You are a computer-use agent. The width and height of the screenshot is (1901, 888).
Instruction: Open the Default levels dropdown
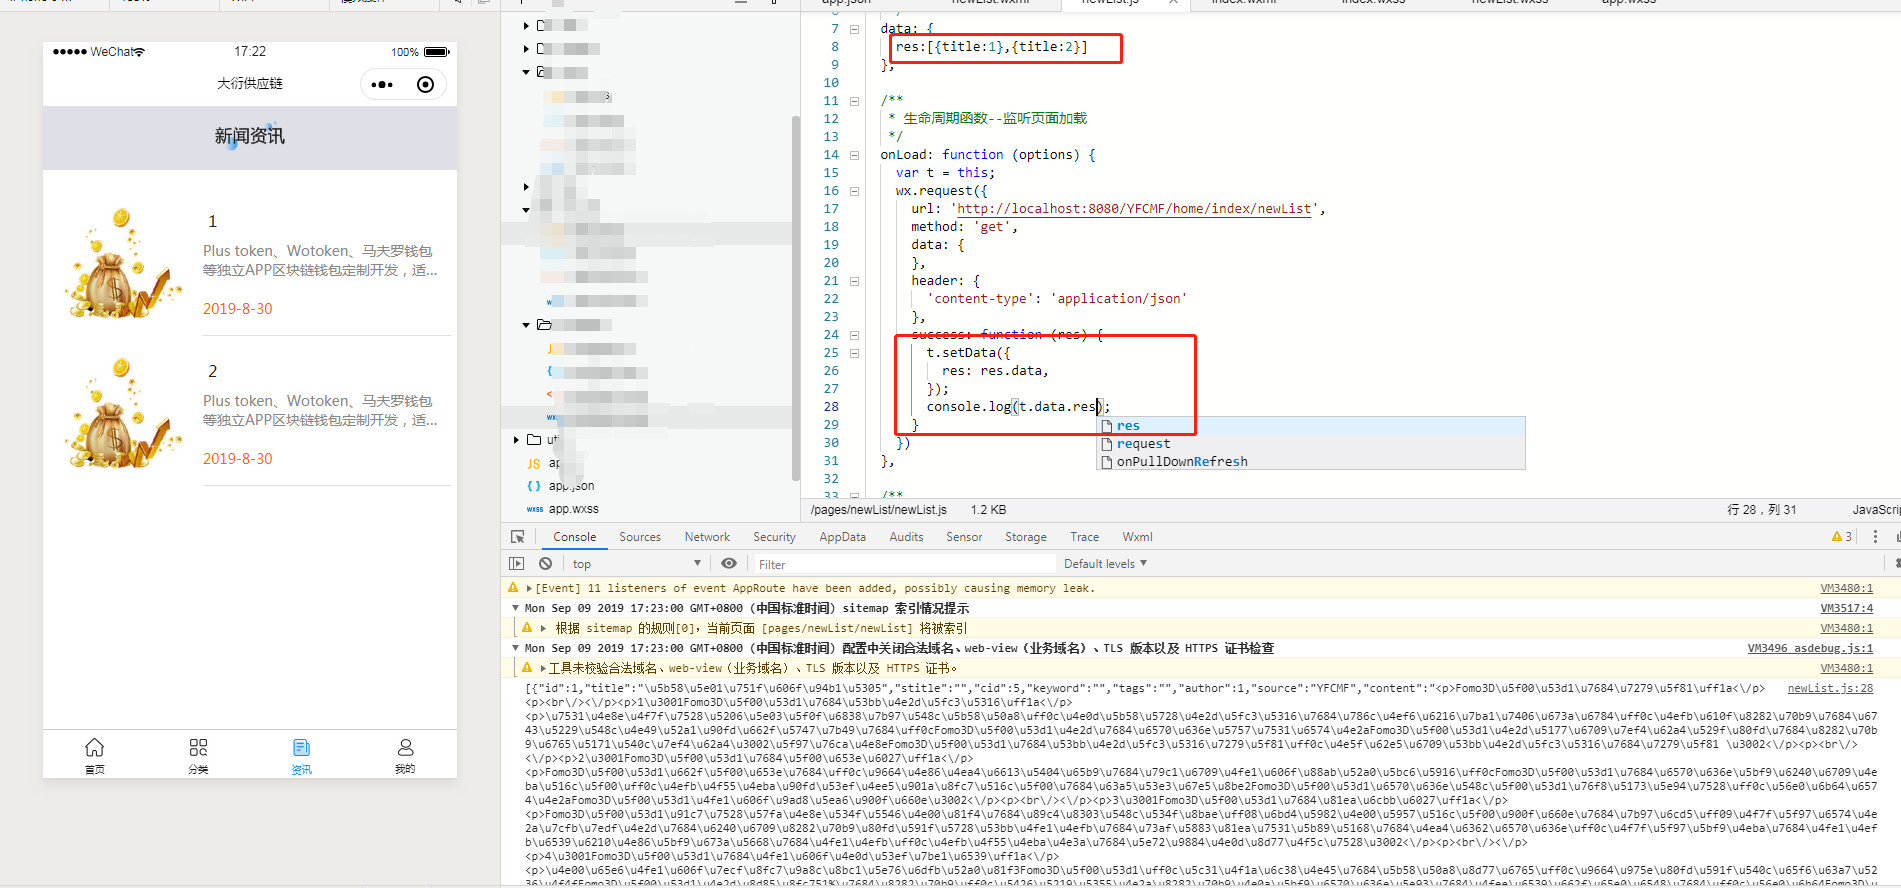1105,564
